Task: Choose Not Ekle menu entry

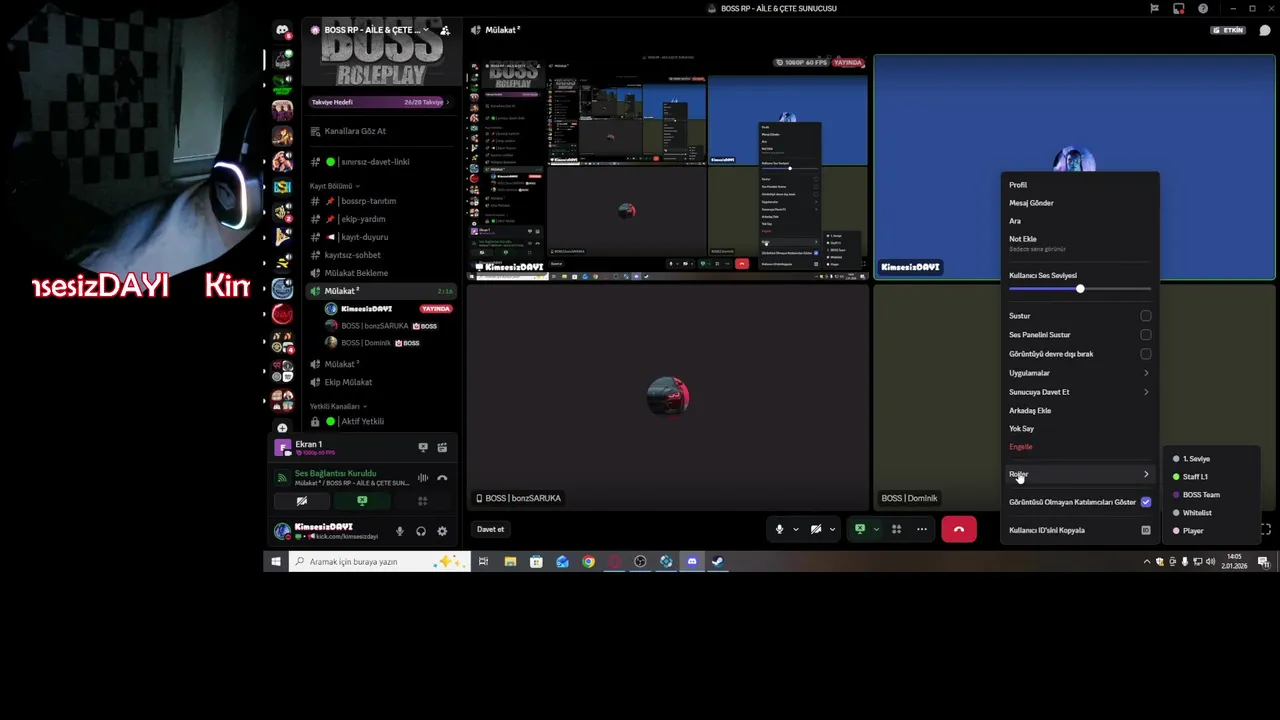Action: (1080, 243)
